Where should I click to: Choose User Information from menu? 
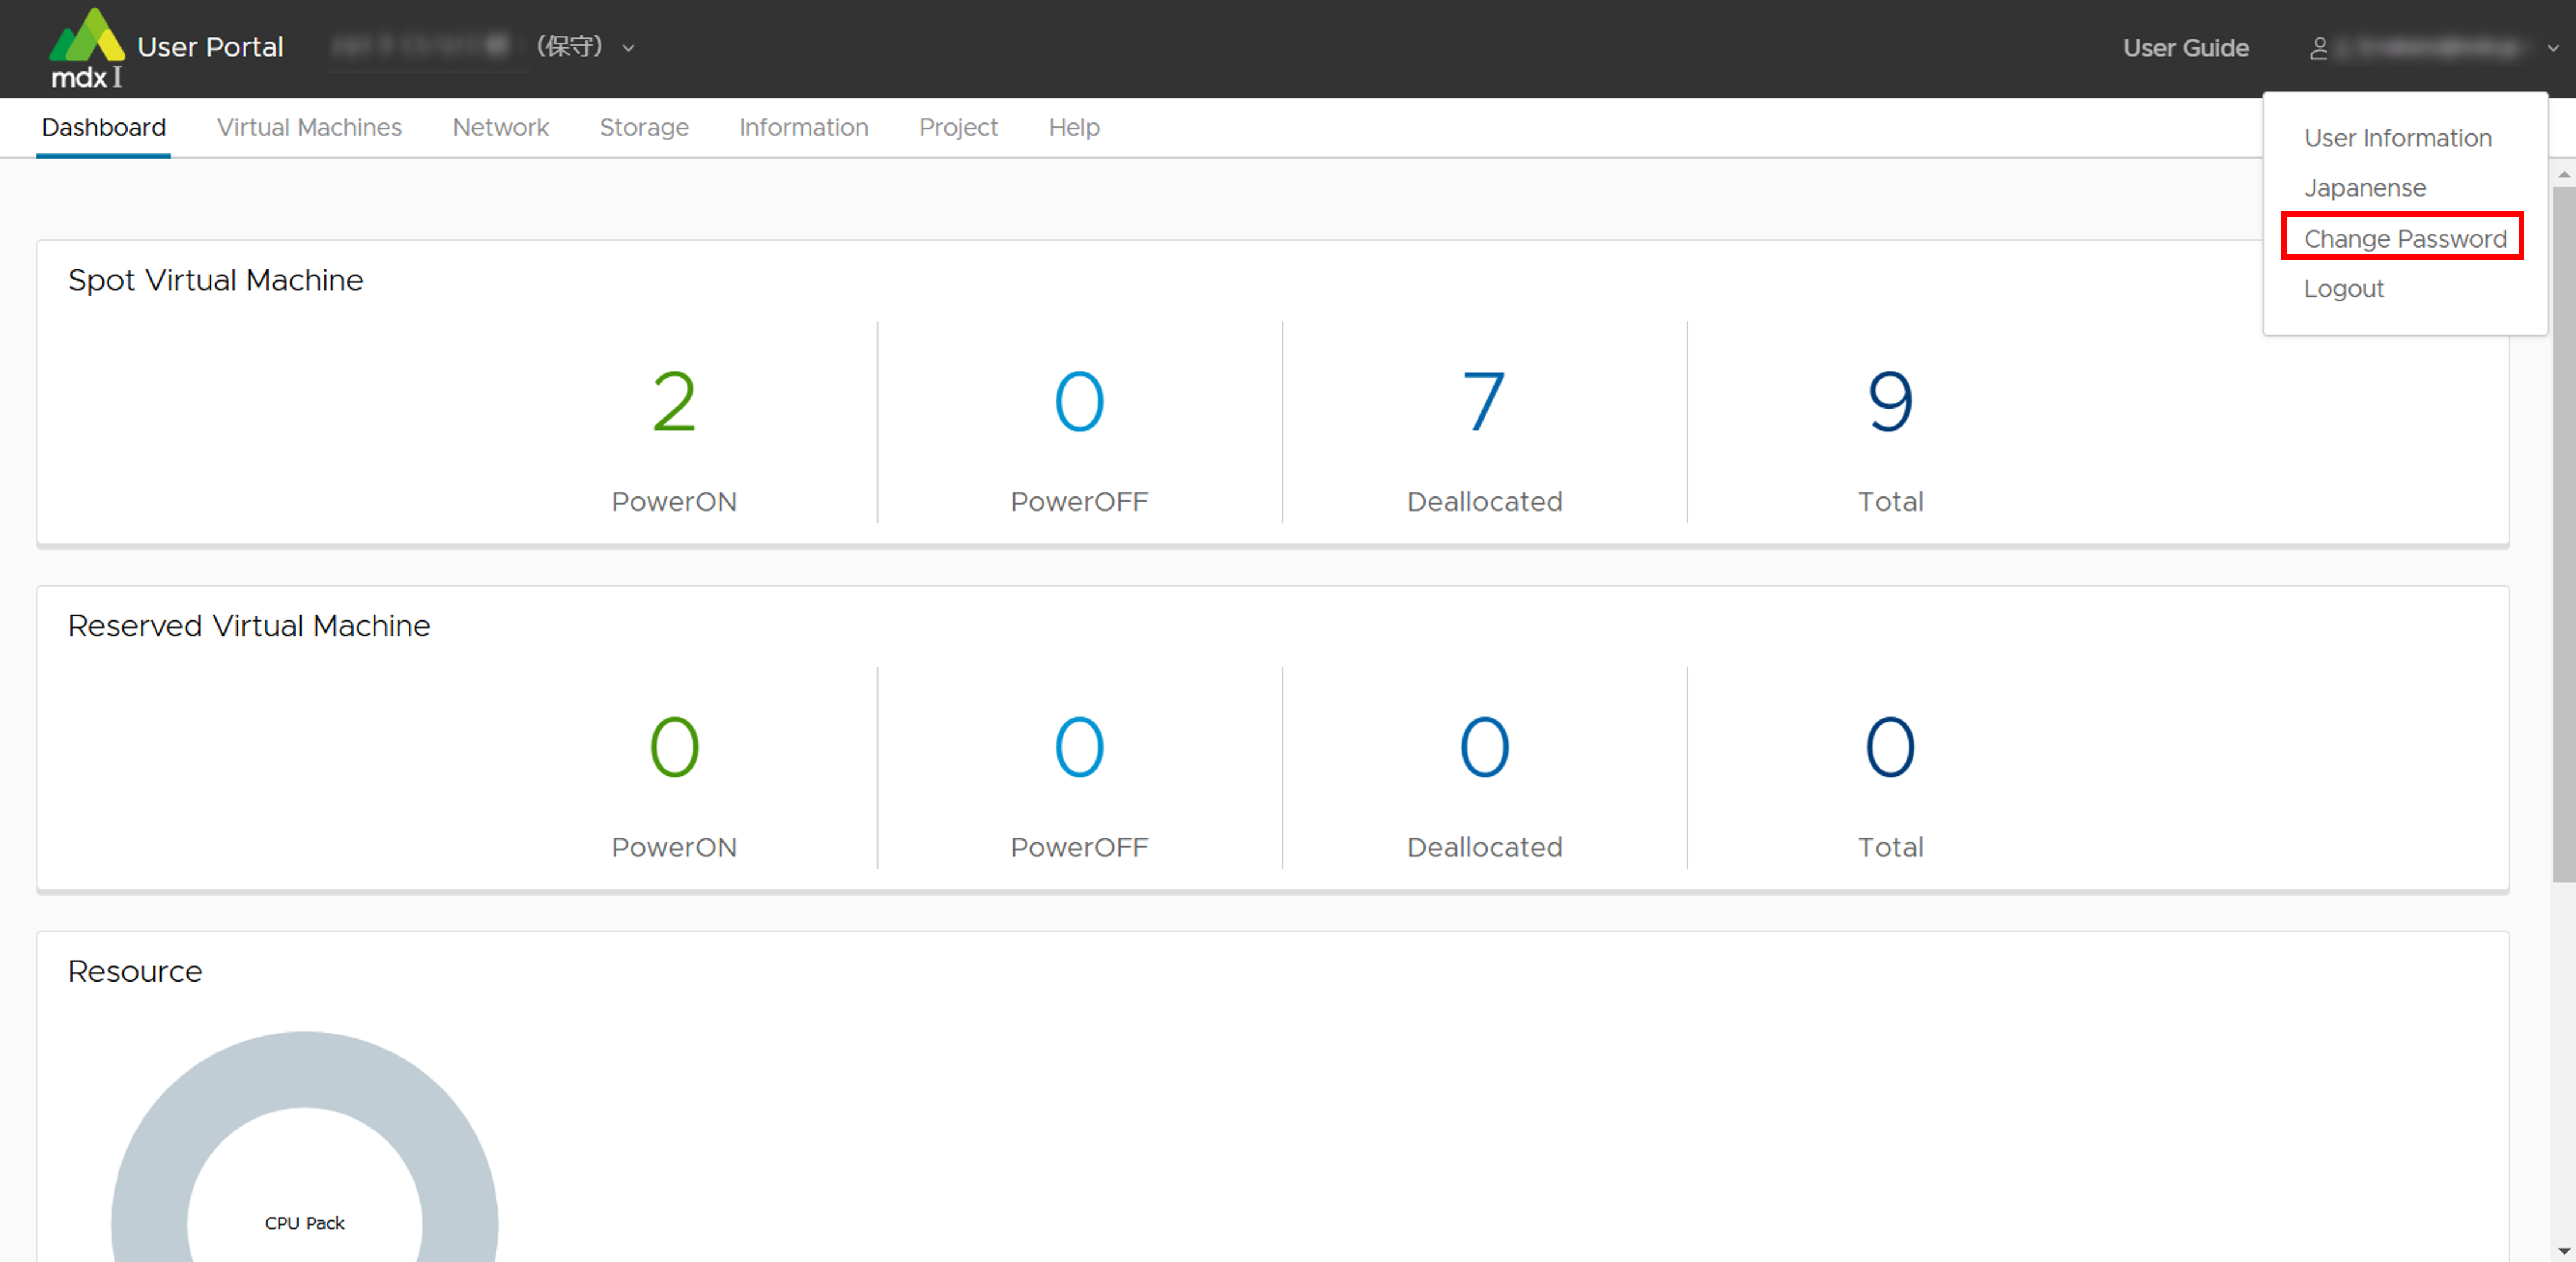click(x=2397, y=138)
